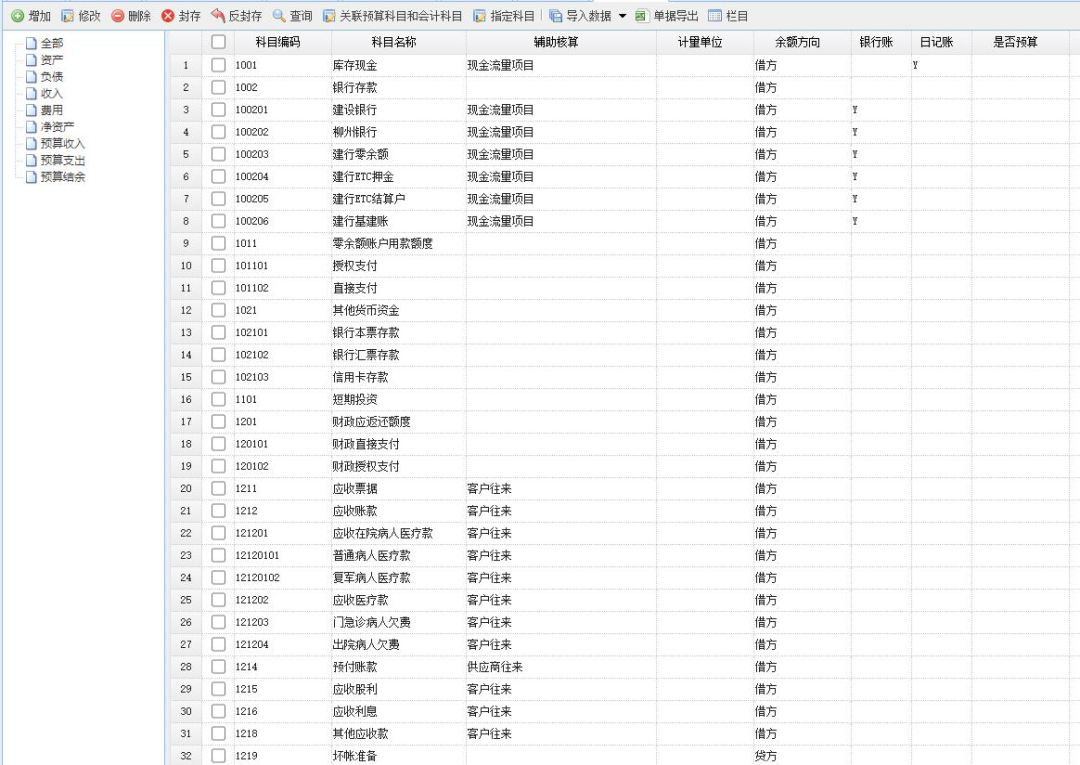The height and width of the screenshot is (765, 1080).
Task: Click the 封存 (archive) toolbar icon
Action: click(168, 16)
